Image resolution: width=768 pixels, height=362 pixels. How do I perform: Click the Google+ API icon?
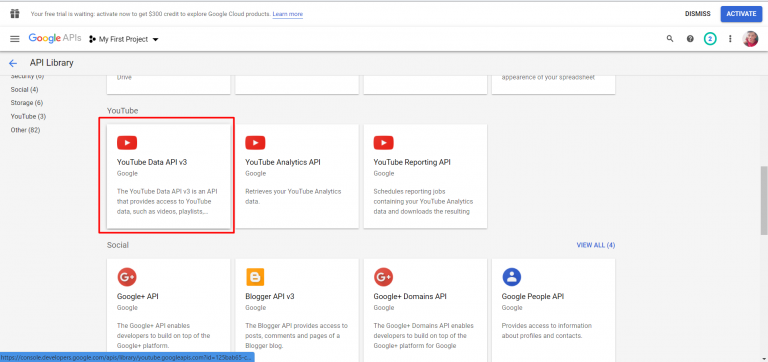tap(127, 277)
